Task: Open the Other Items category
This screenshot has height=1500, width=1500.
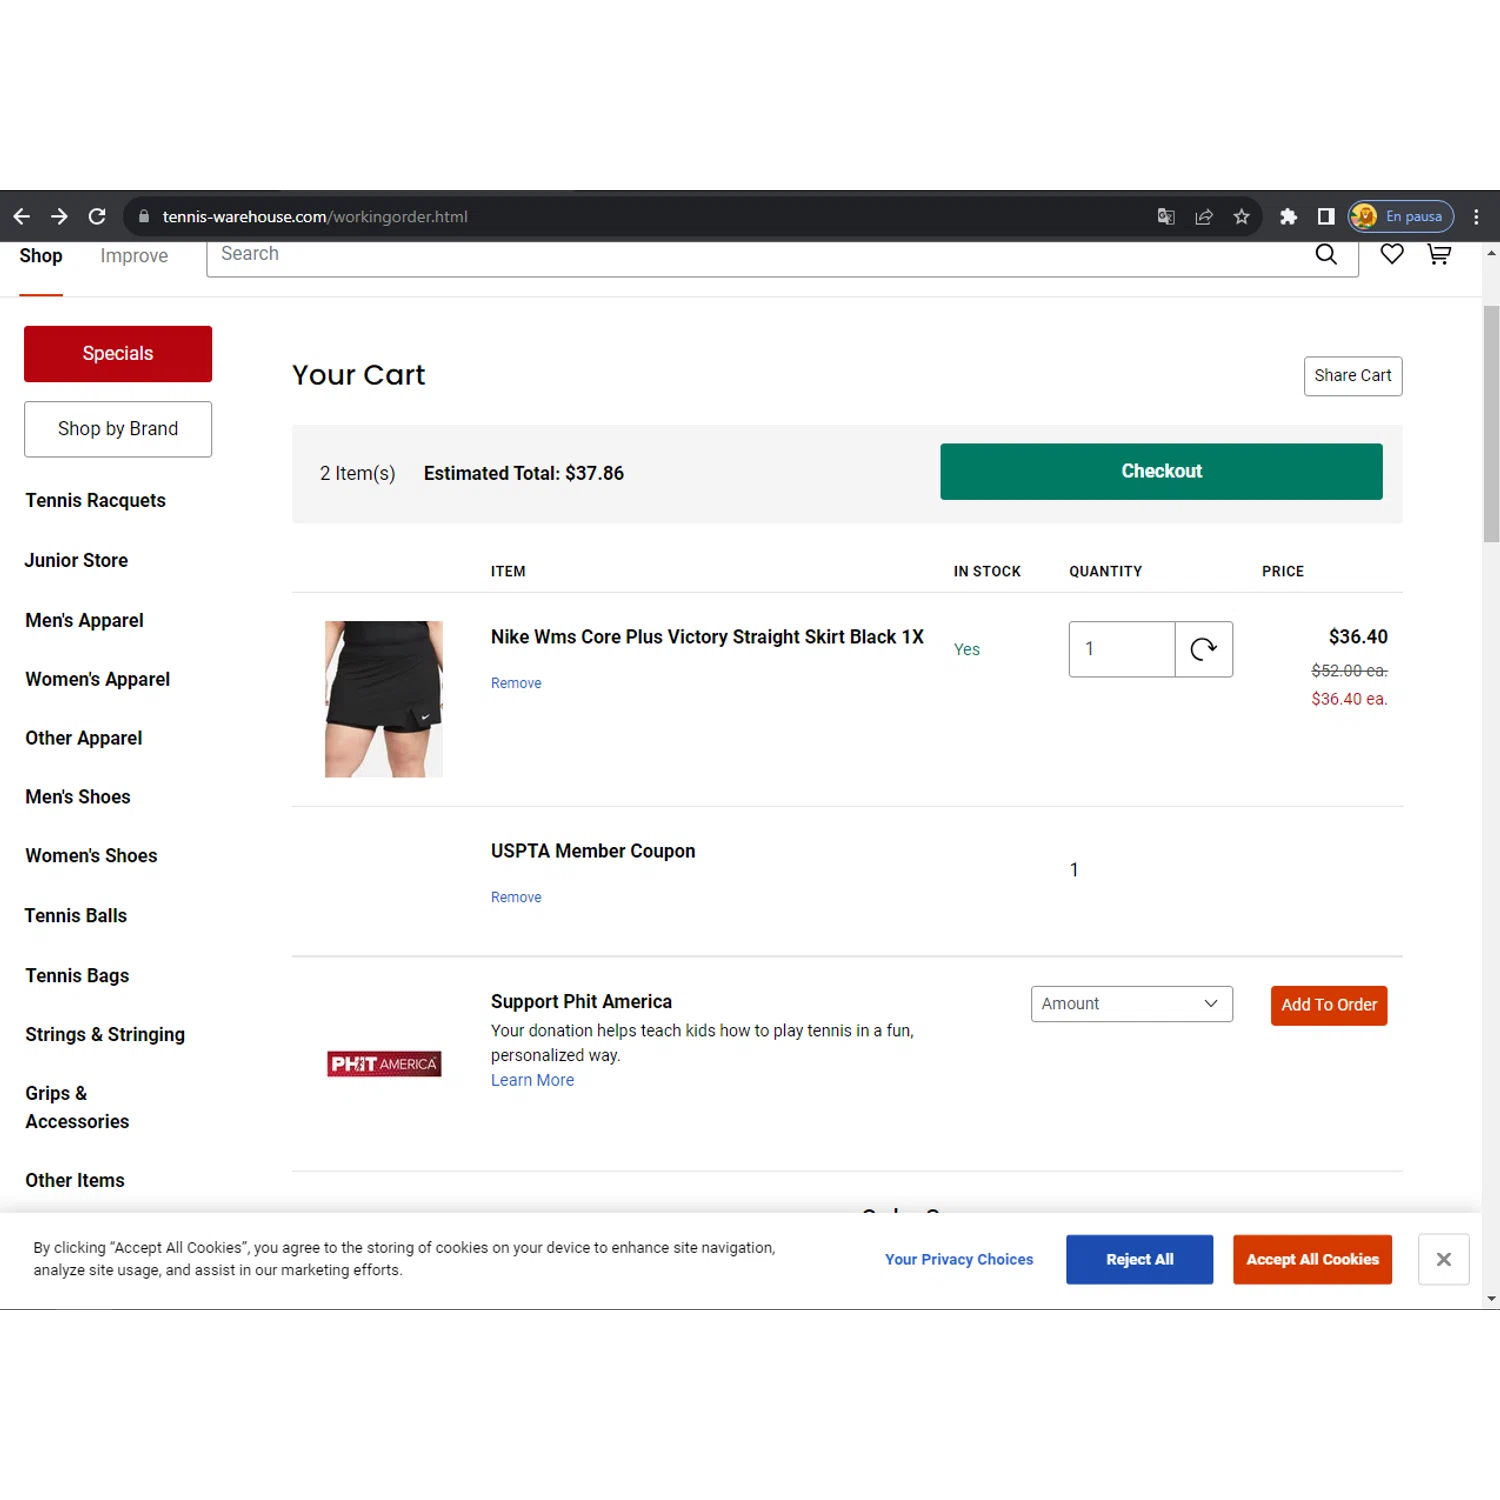Action: tap(75, 1180)
